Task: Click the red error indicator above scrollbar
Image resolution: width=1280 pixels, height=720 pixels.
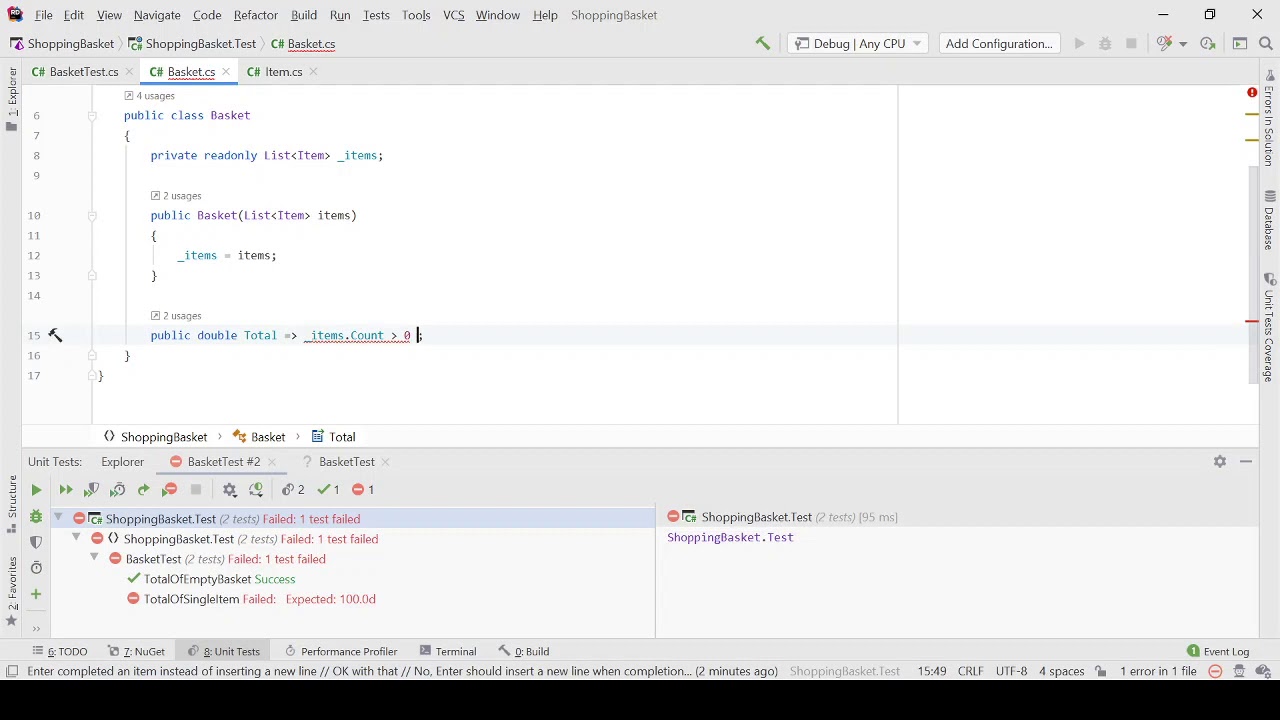Action: tap(1251, 93)
